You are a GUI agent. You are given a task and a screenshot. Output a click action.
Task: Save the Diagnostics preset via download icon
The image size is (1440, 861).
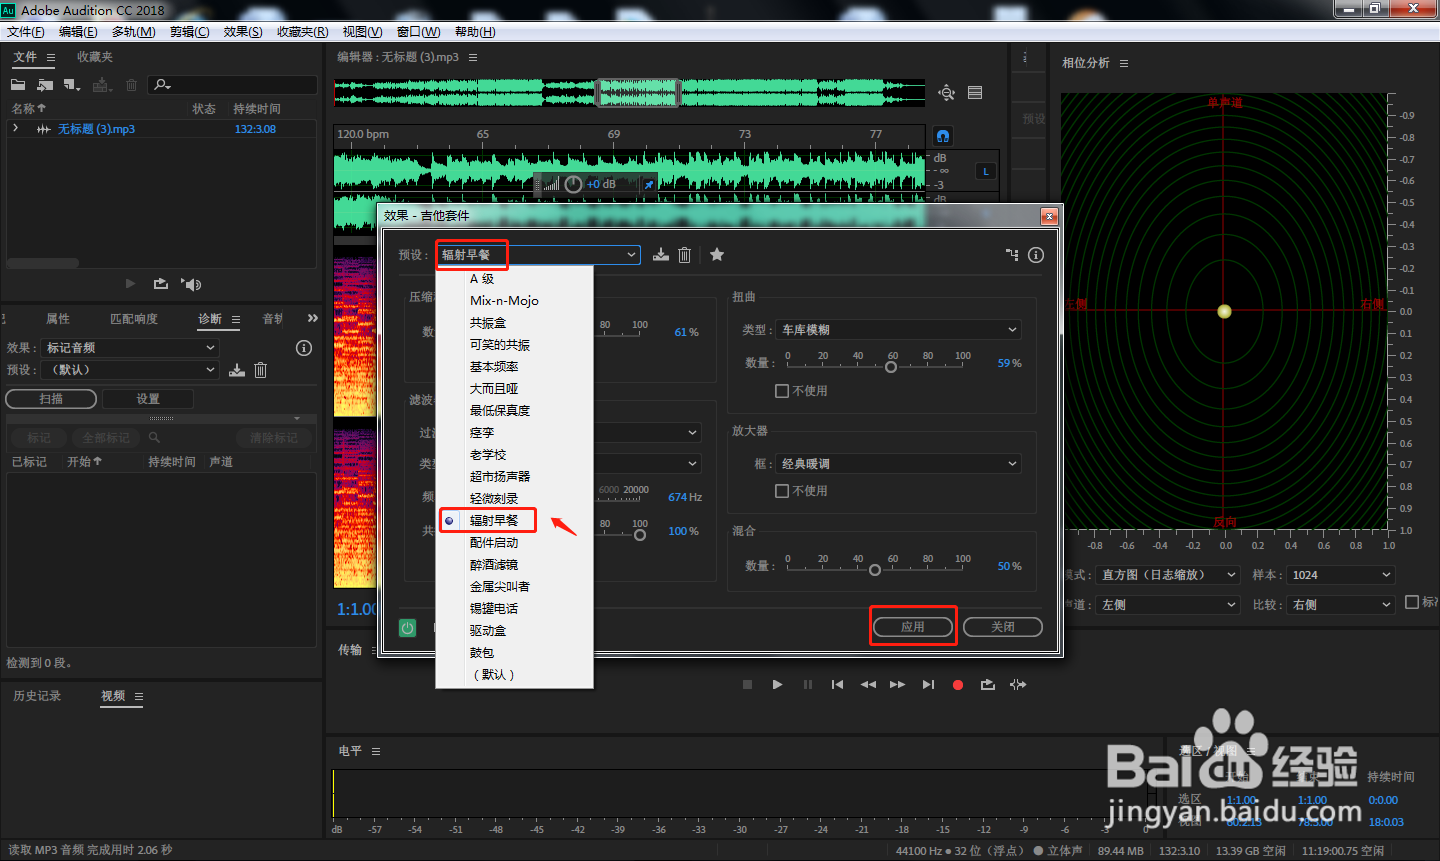pos(237,370)
